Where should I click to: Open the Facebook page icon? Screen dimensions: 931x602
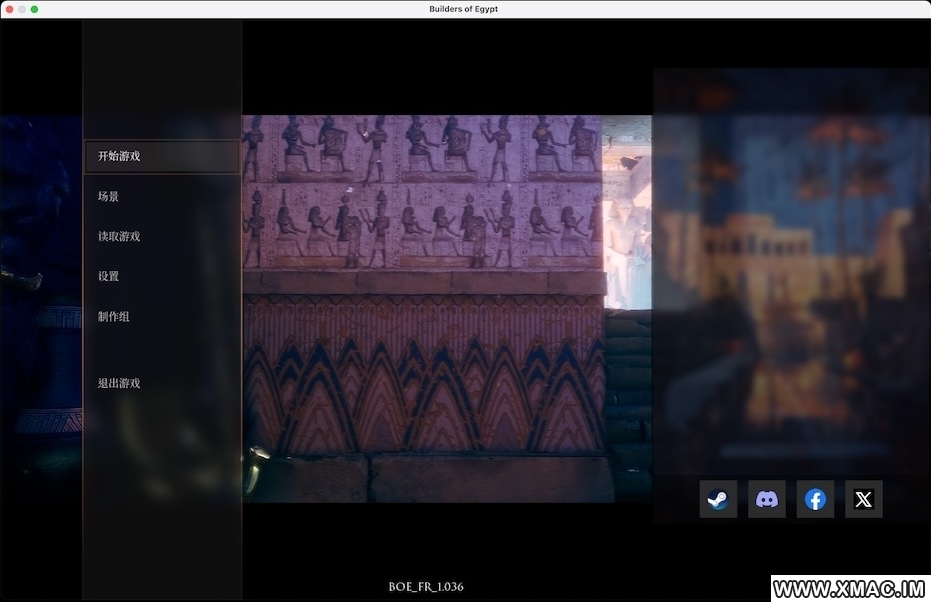(x=815, y=499)
